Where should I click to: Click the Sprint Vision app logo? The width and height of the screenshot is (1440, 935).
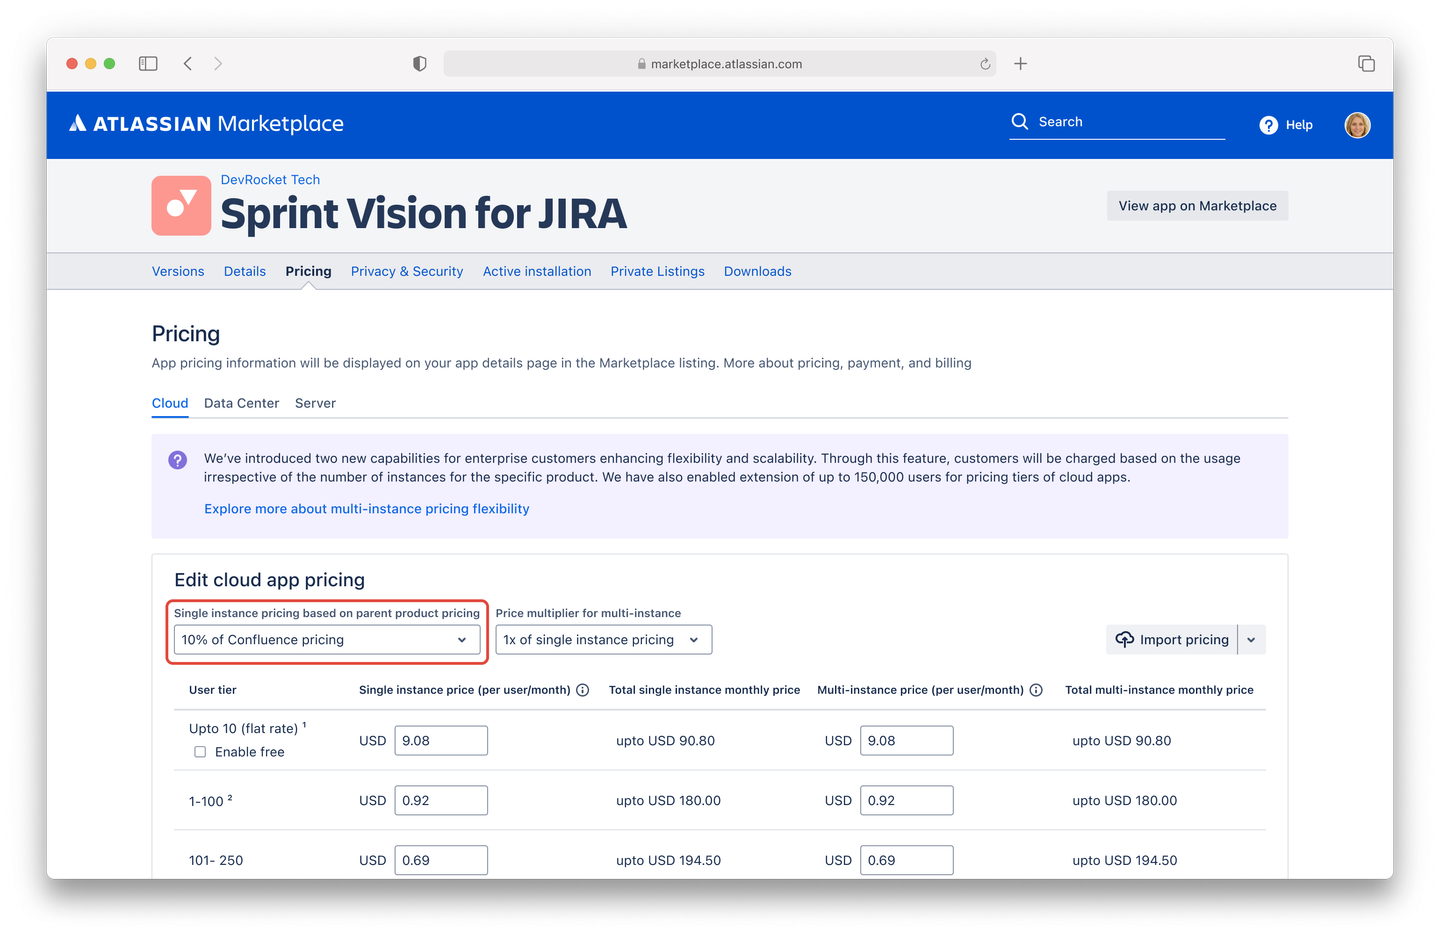181,205
